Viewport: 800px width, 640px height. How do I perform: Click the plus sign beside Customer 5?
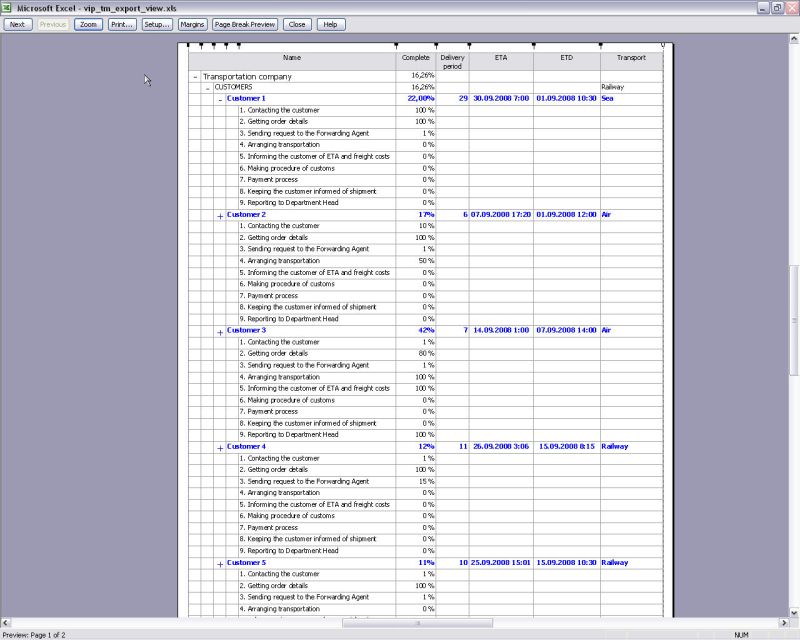click(220, 564)
